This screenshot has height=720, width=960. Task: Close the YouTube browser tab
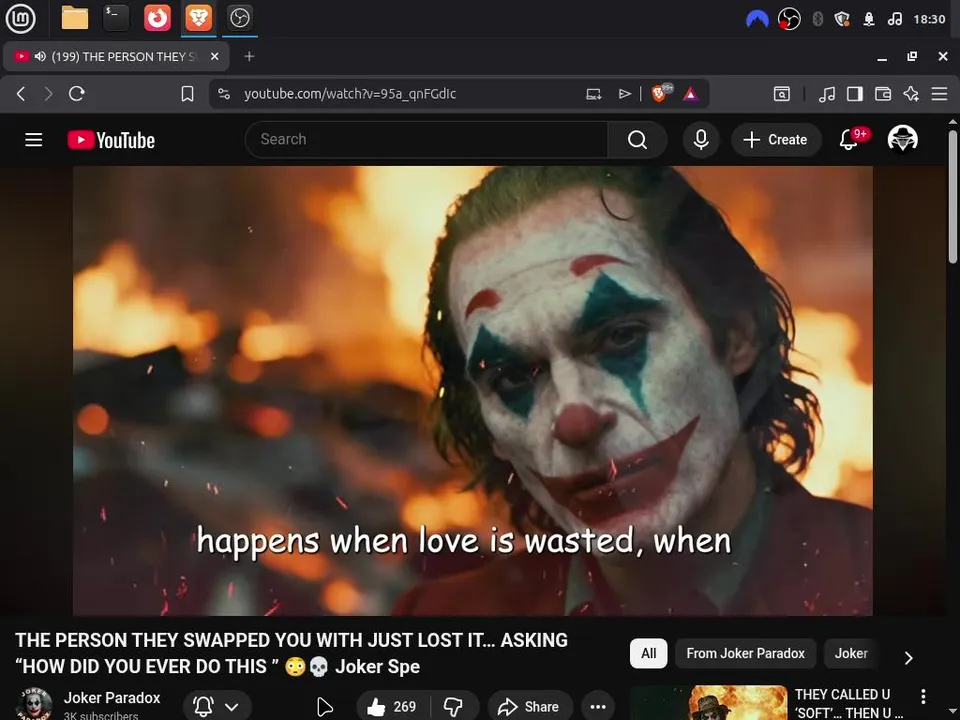click(214, 56)
